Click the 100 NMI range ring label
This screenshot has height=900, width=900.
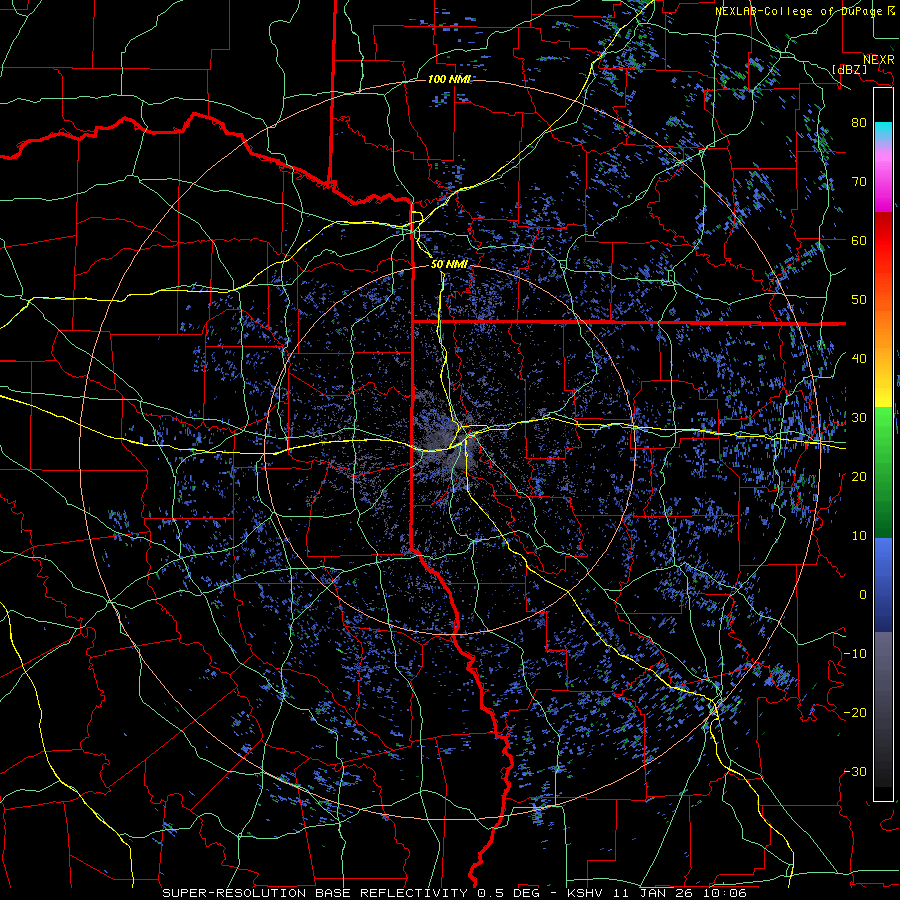pos(449,79)
